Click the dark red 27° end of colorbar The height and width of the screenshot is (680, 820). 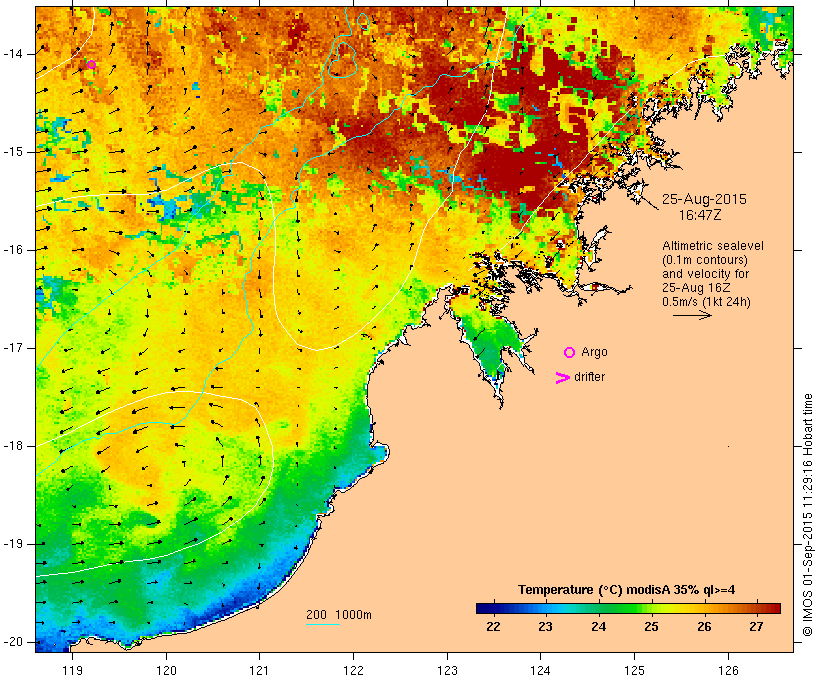point(774,608)
